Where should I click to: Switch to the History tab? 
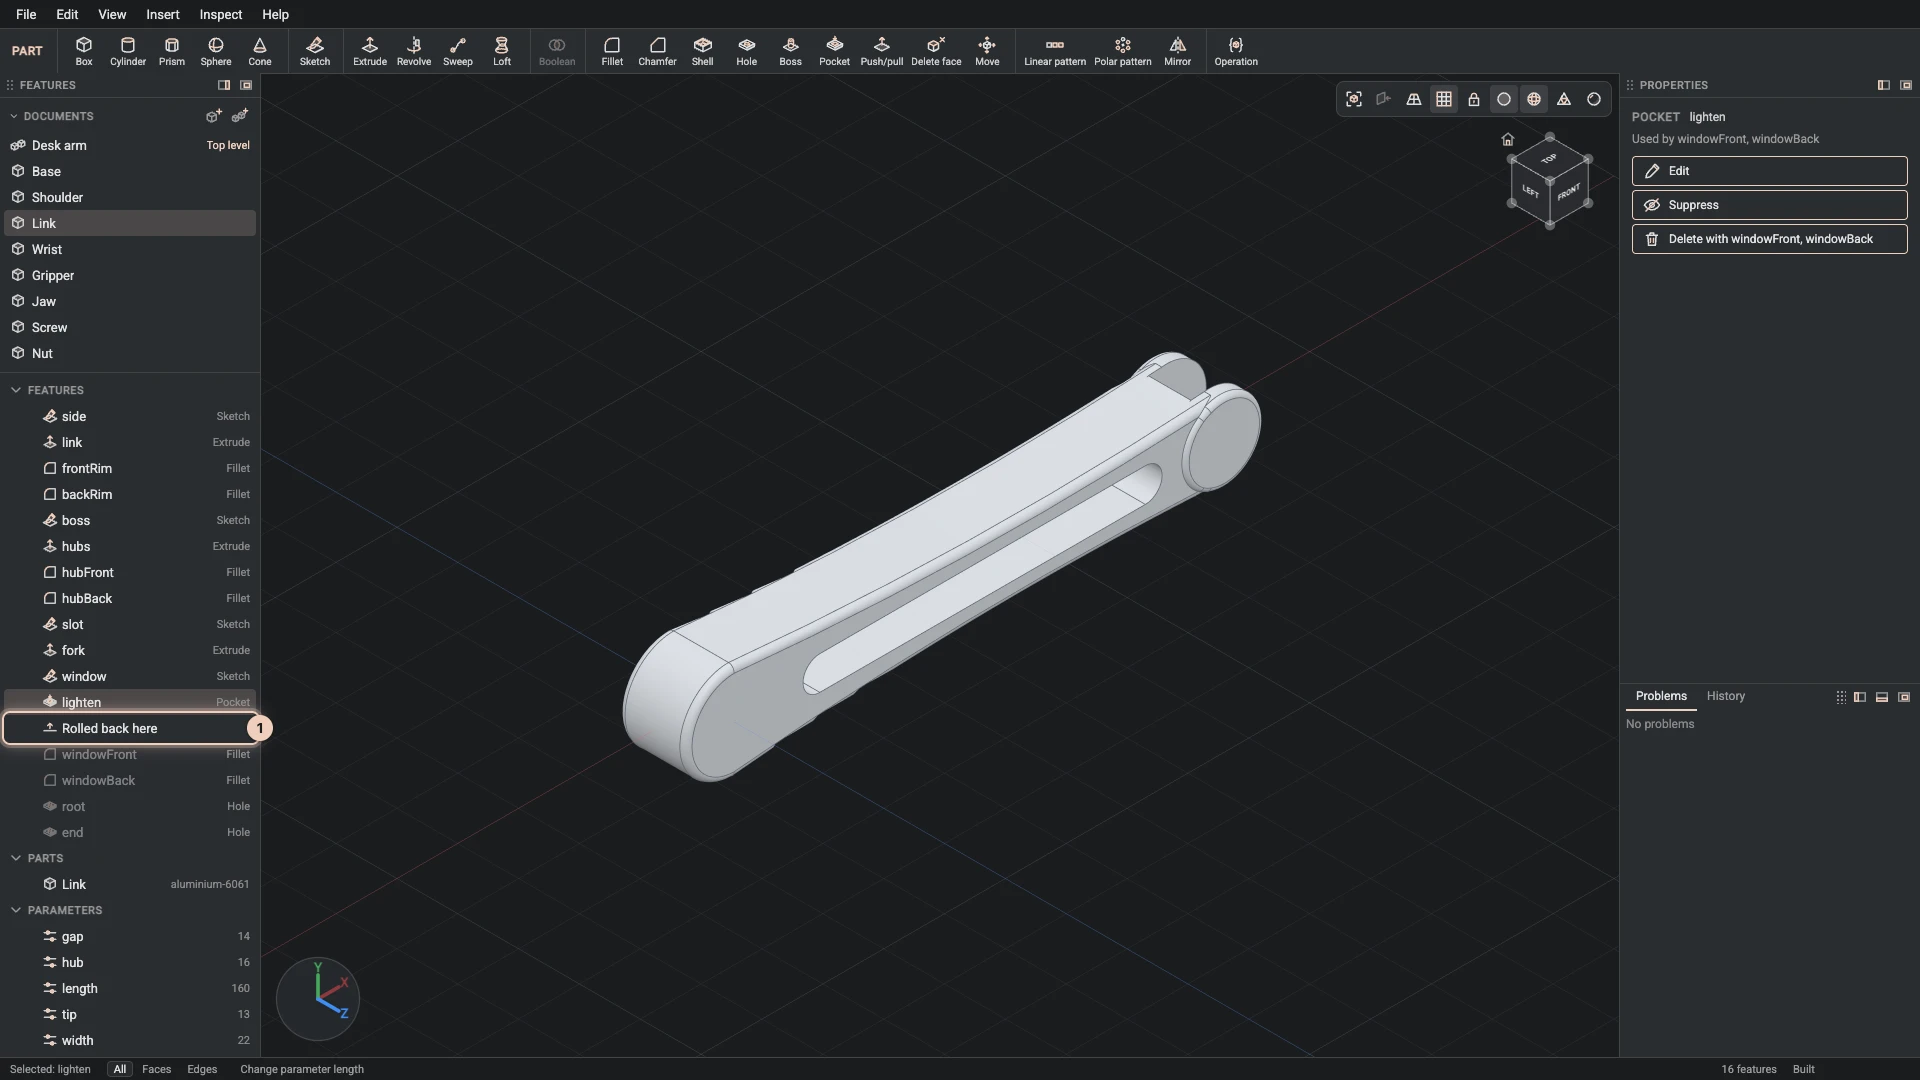click(1726, 696)
